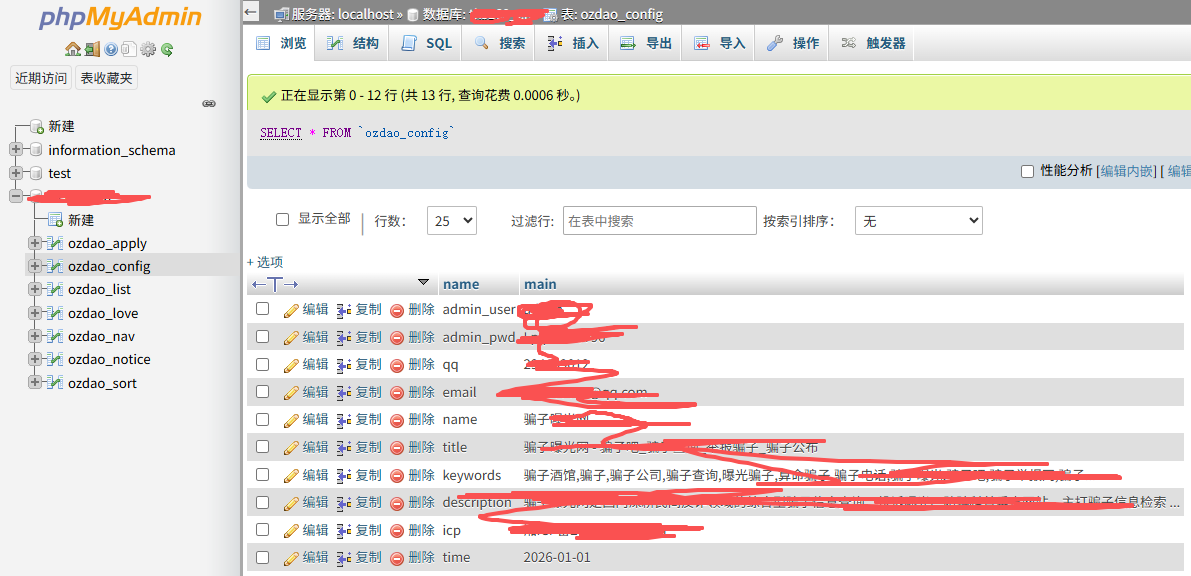Click the copy icon for time row
1191x576 pixels.
click(x=344, y=558)
